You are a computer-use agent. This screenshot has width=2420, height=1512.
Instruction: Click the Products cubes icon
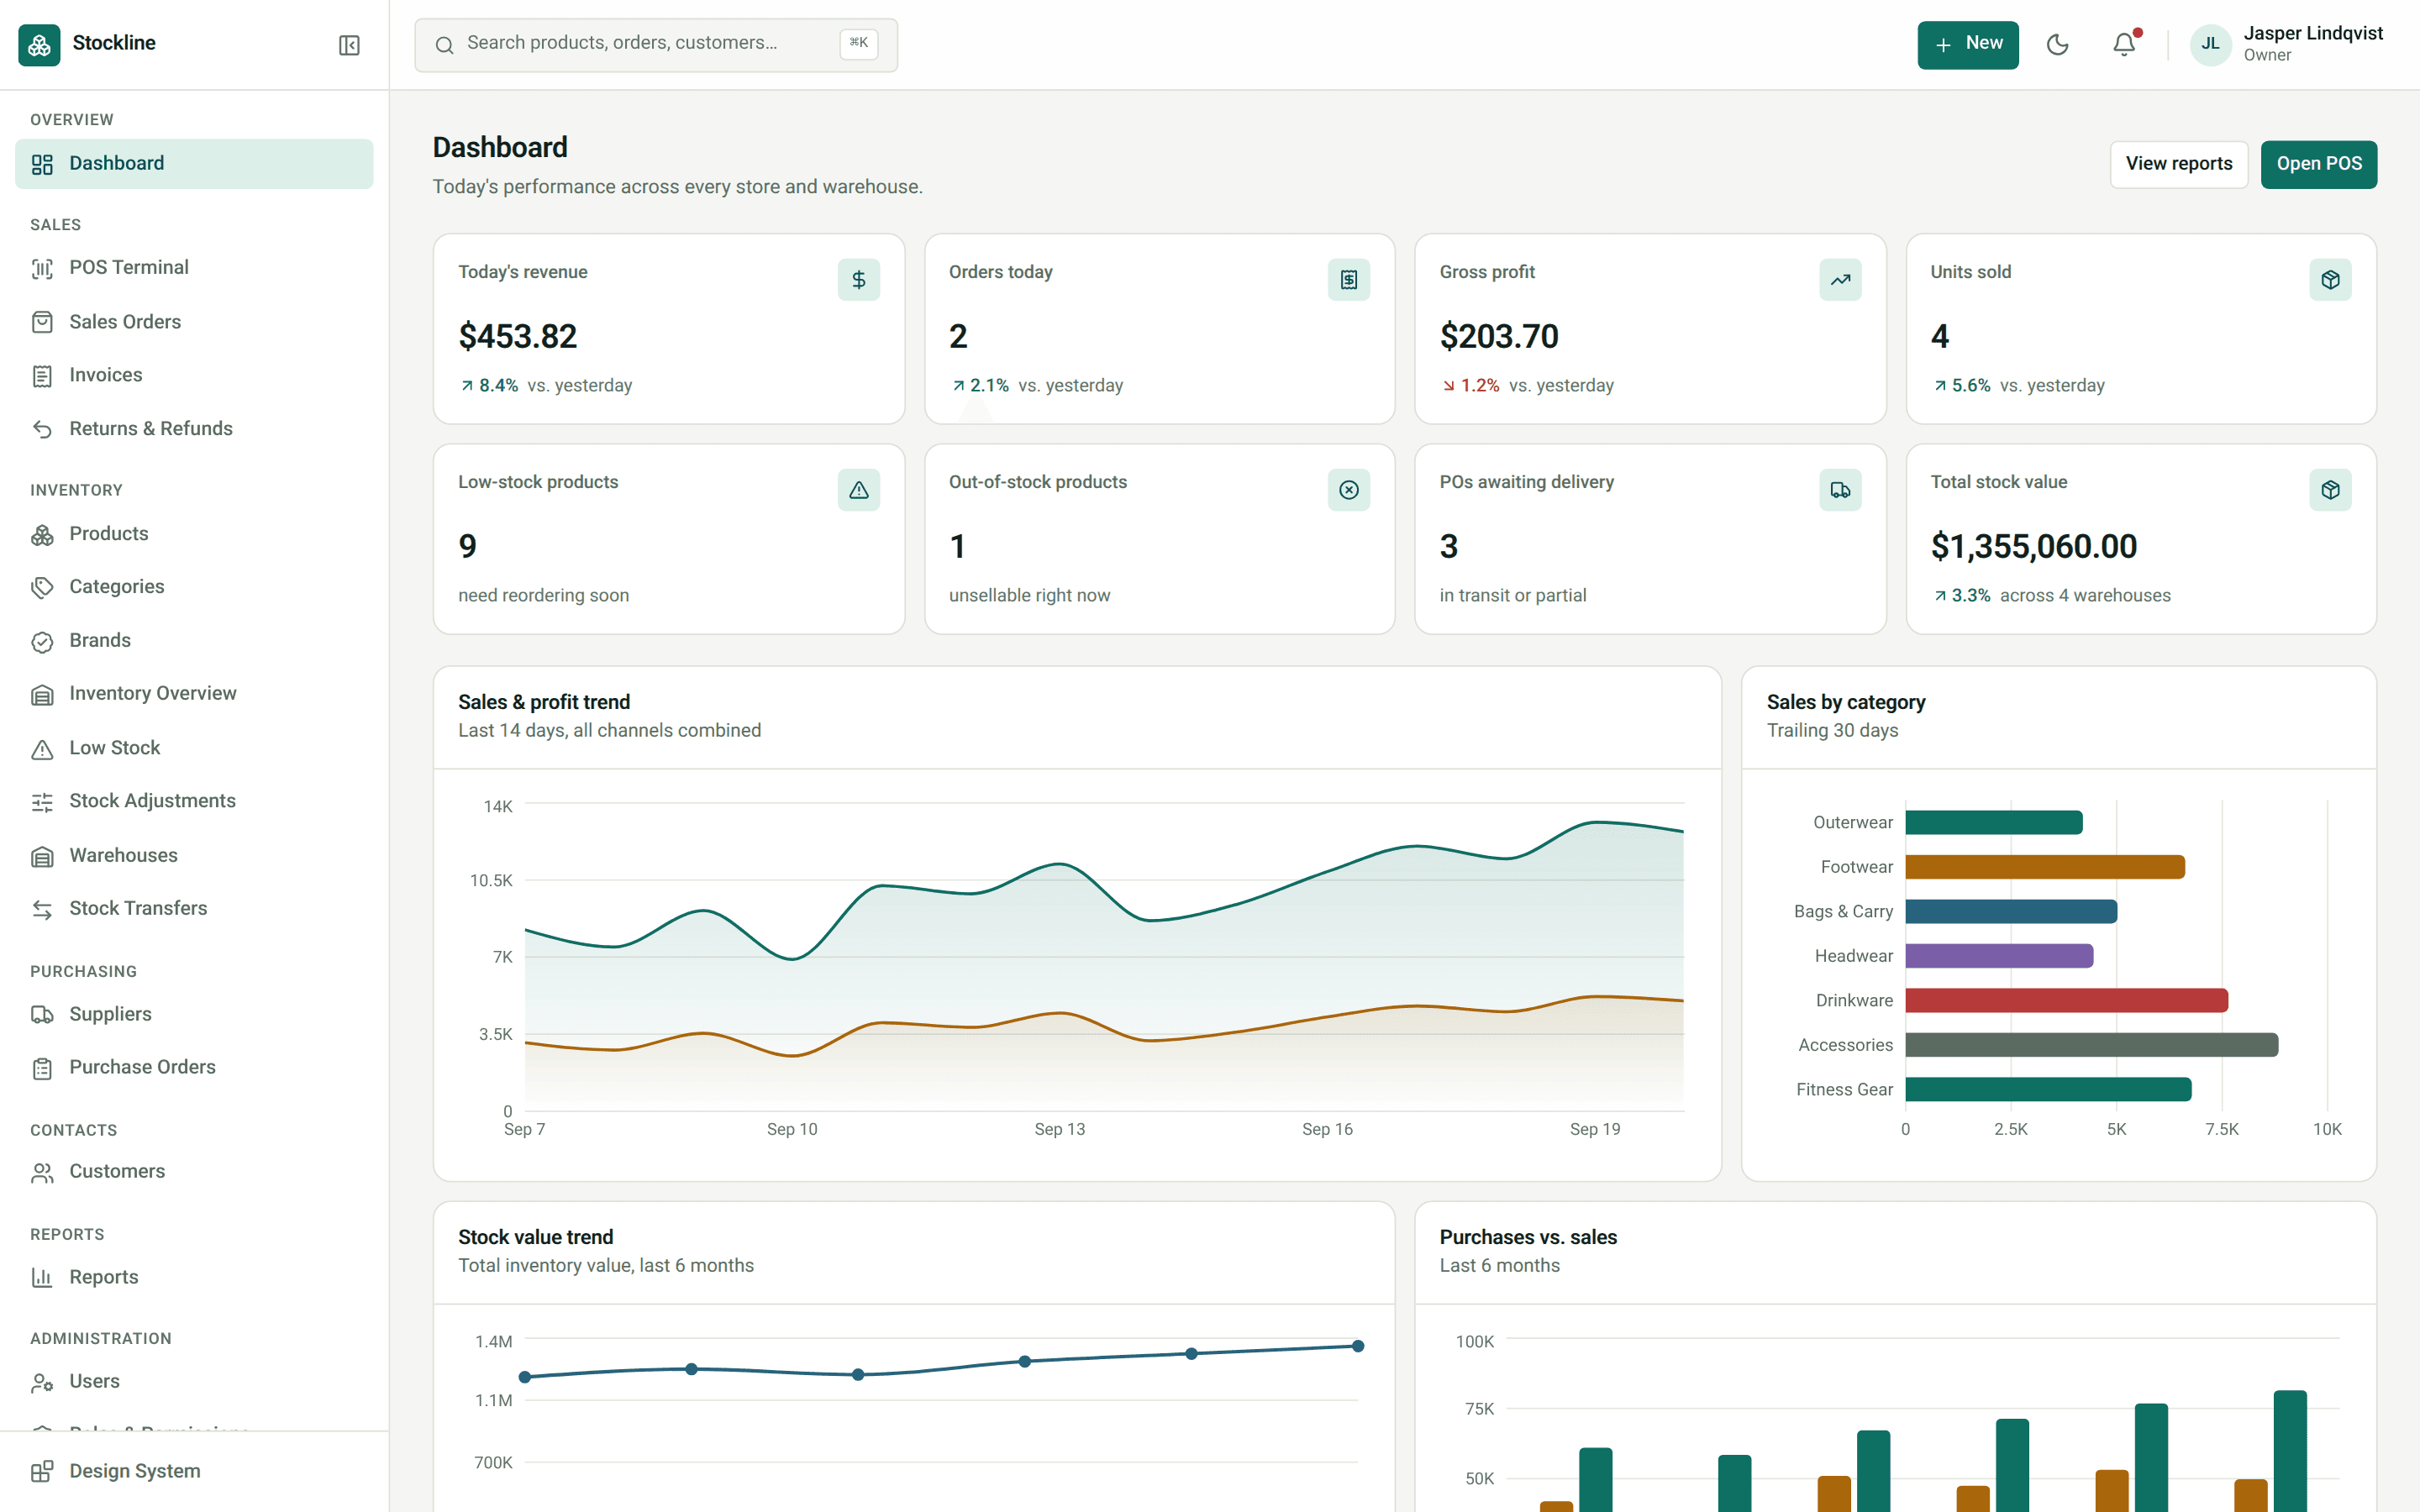[x=42, y=535]
